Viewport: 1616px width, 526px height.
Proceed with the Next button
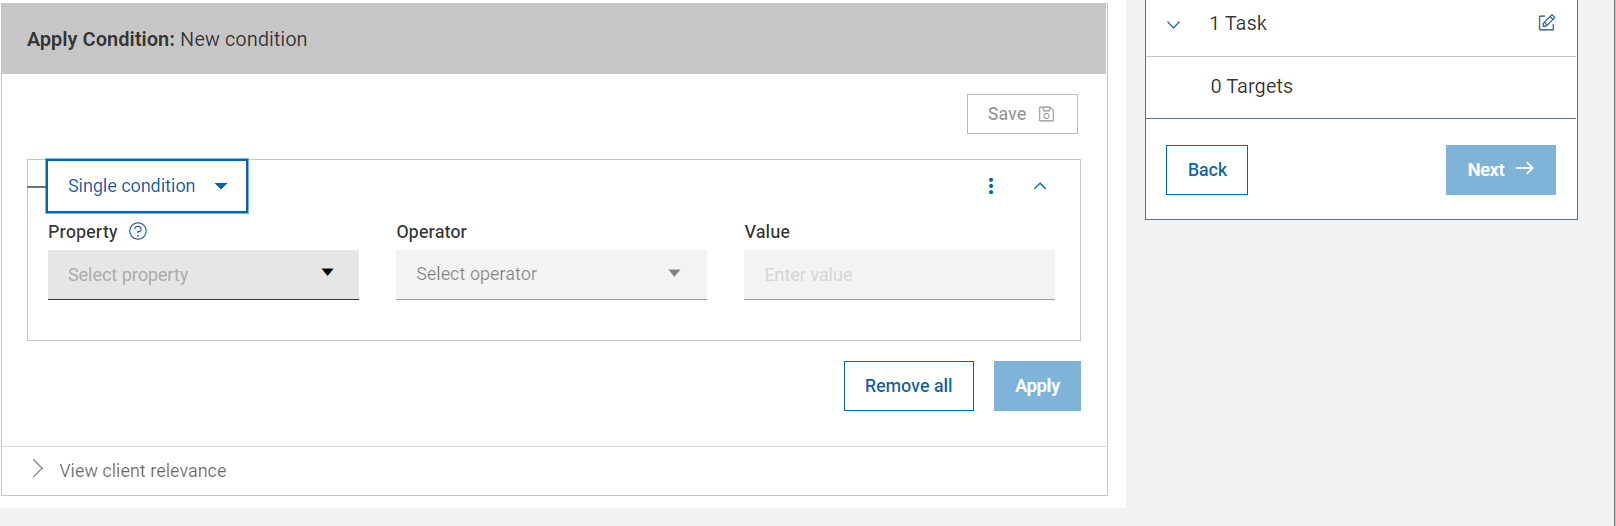tap(1487, 170)
